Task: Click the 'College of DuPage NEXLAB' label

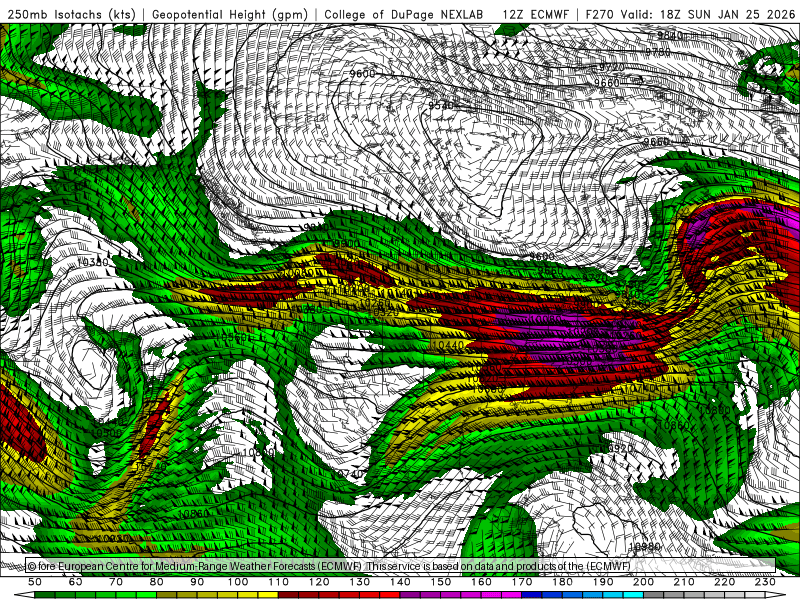Action: pos(404,15)
